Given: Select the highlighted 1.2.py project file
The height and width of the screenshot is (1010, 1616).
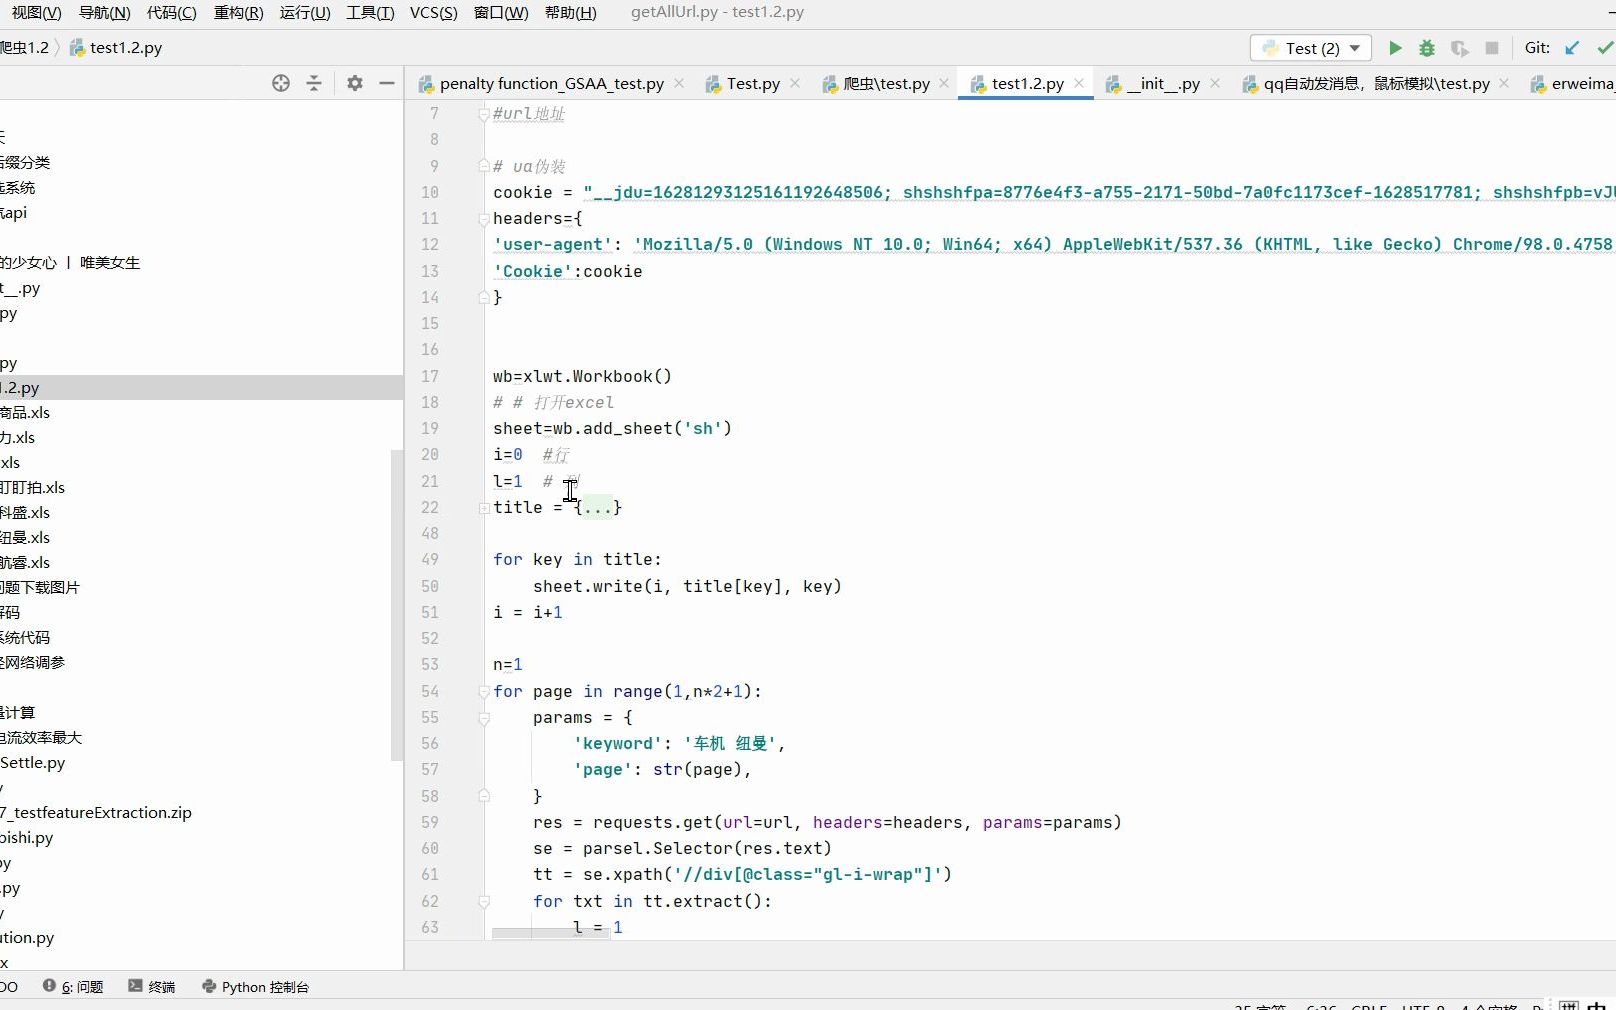Looking at the screenshot, I should pos(201,388).
